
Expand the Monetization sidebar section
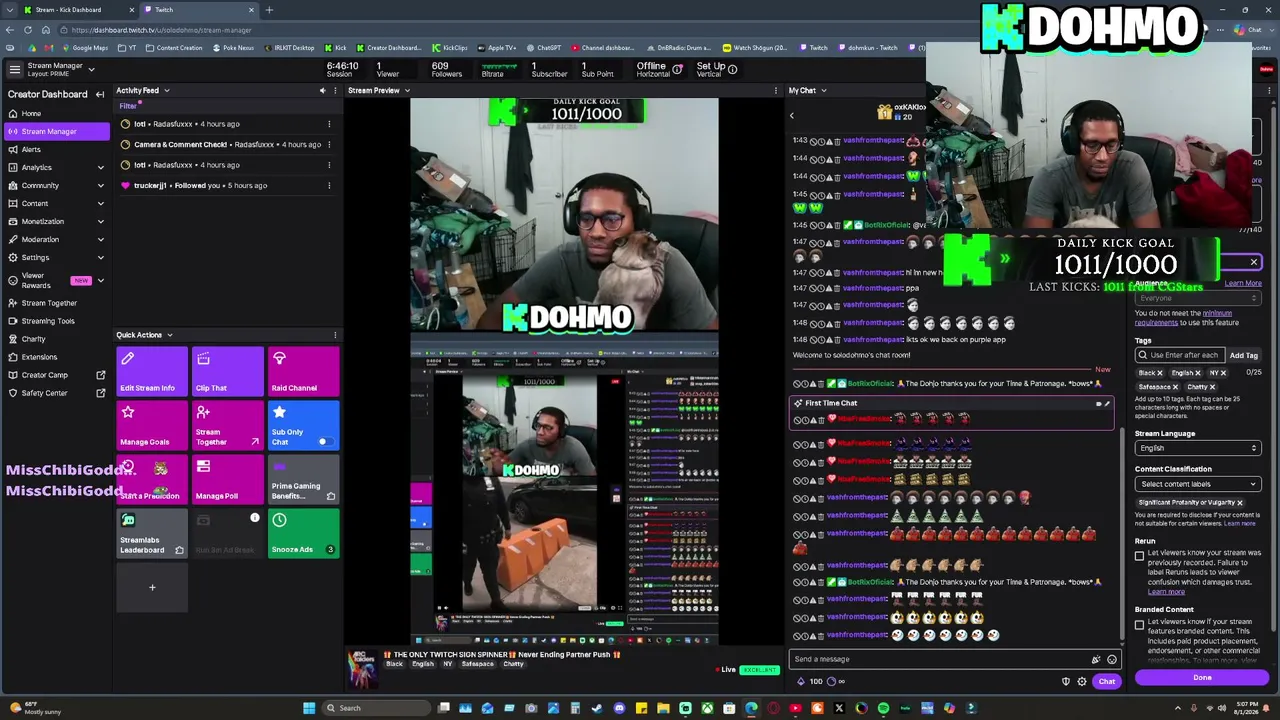click(x=100, y=221)
